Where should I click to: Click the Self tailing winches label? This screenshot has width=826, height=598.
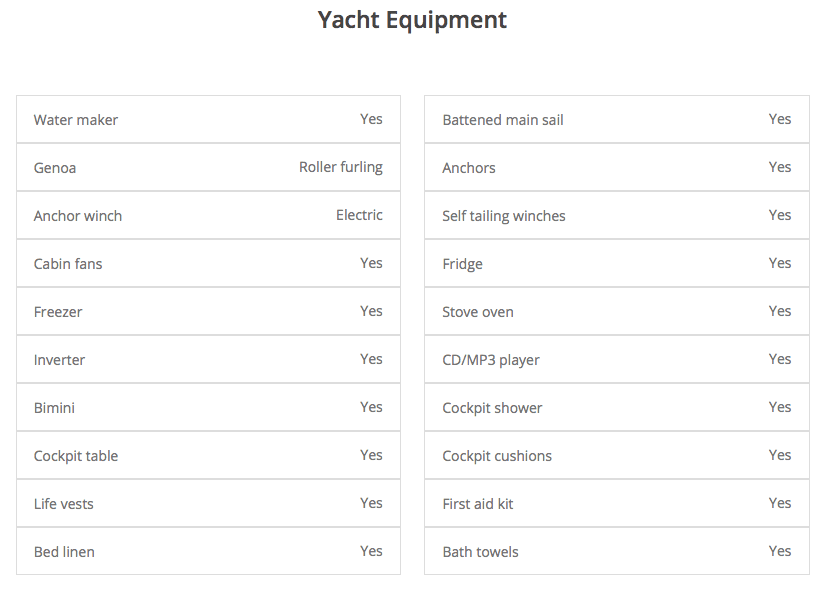coord(504,216)
